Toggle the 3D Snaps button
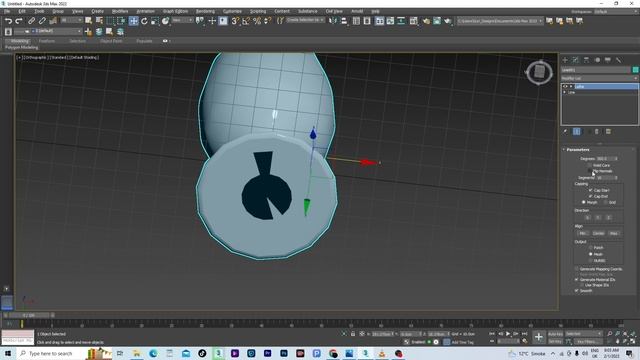 click(x=235, y=21)
